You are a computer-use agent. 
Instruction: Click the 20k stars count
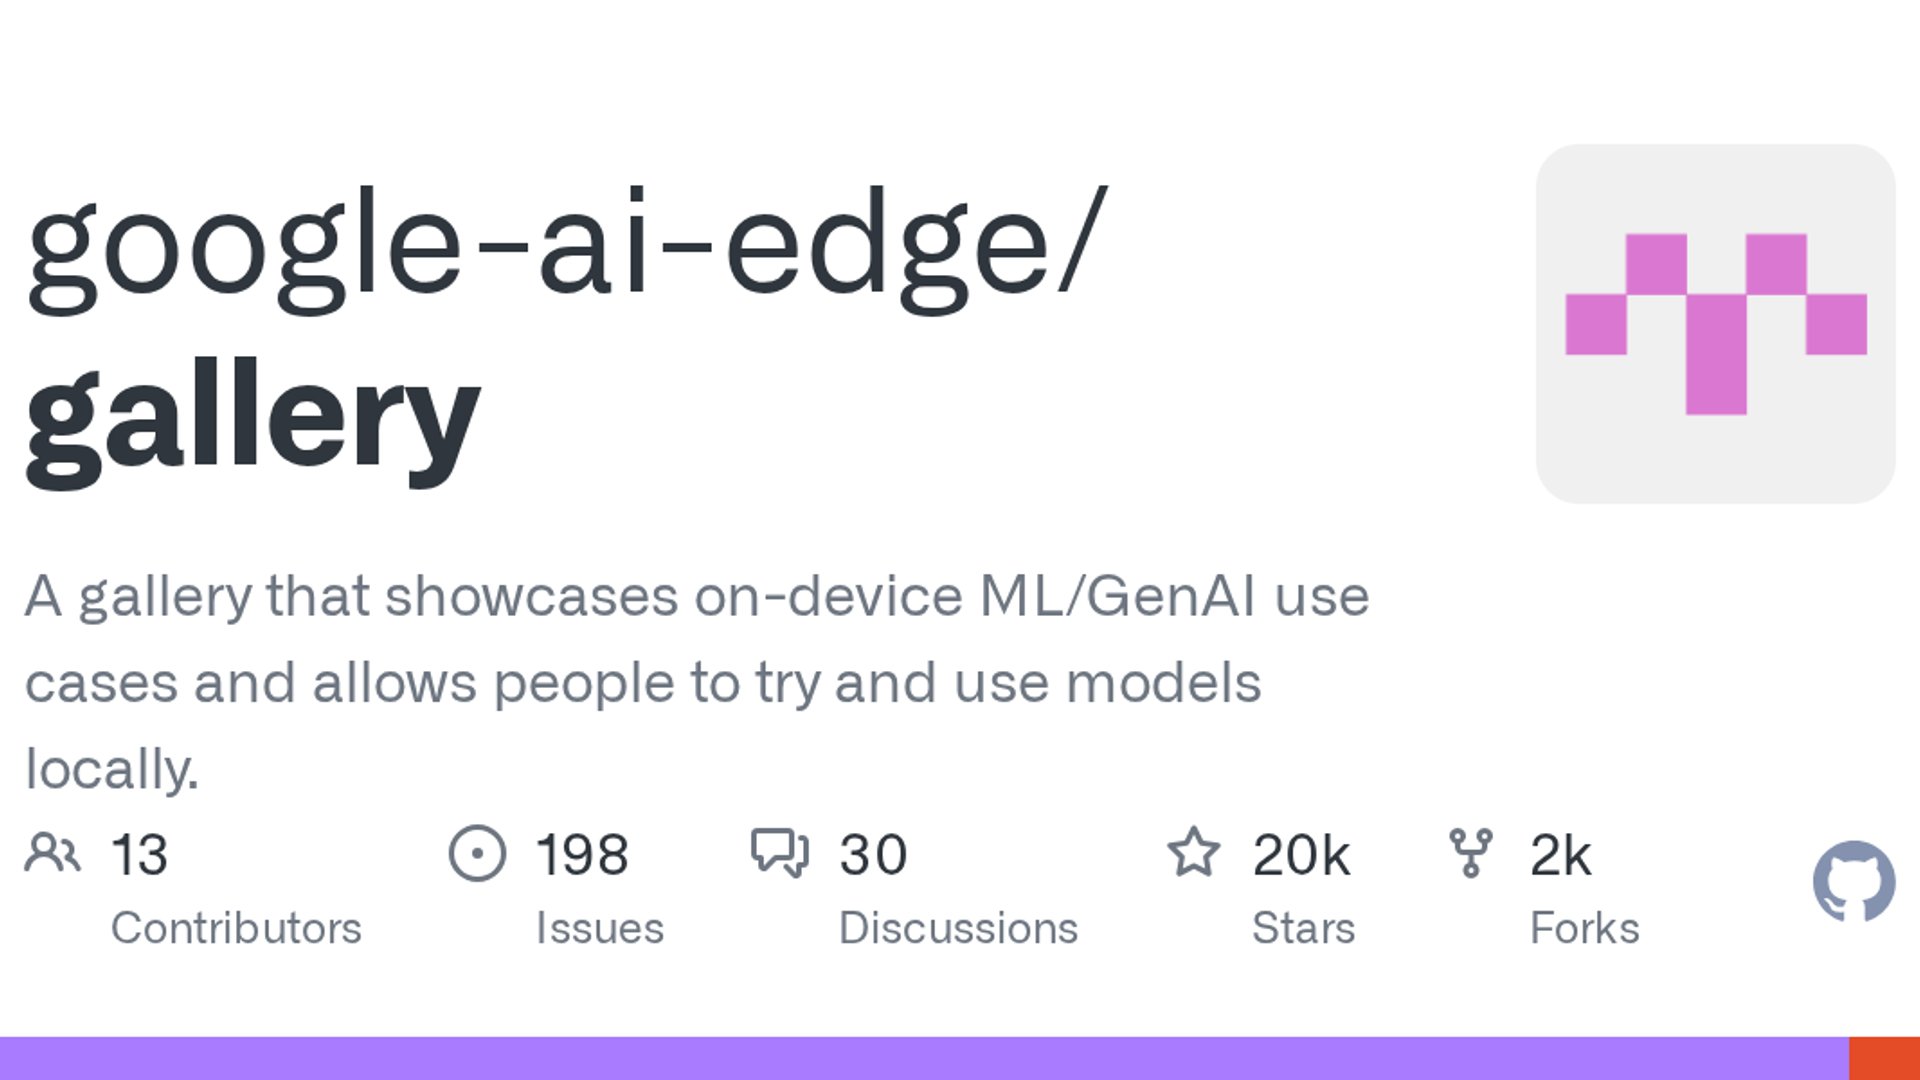pyautogui.click(x=1300, y=855)
